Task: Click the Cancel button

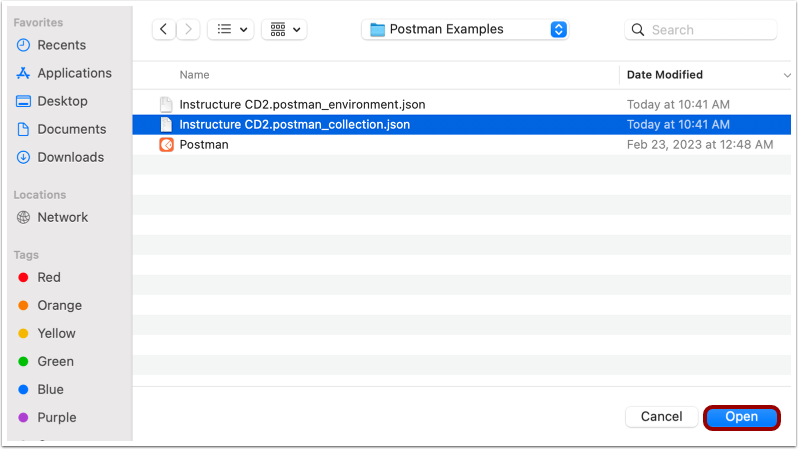Action: click(661, 416)
